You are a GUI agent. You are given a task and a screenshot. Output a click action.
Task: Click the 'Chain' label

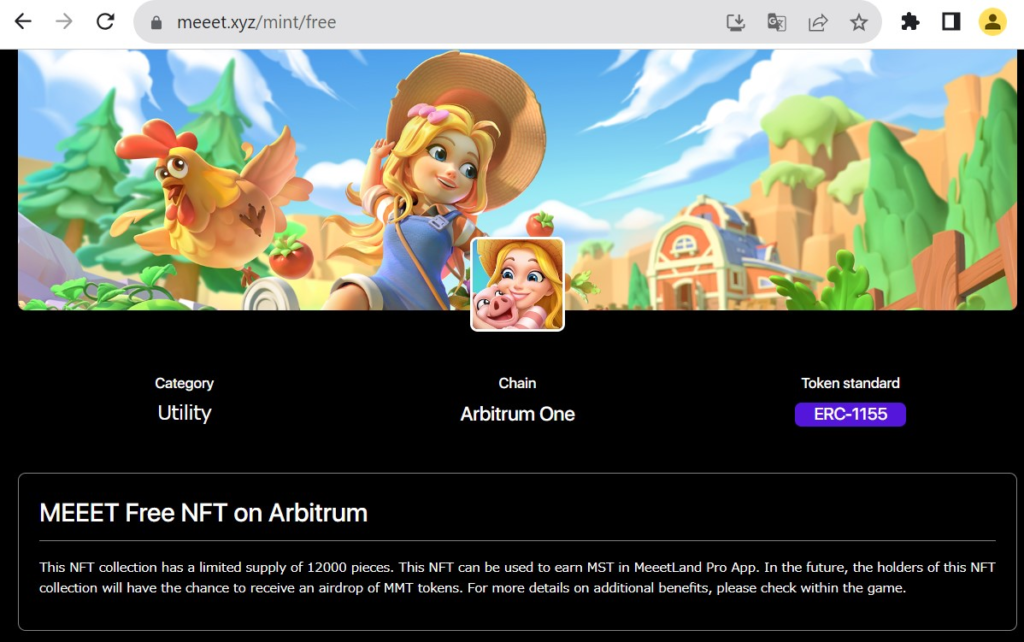click(517, 383)
